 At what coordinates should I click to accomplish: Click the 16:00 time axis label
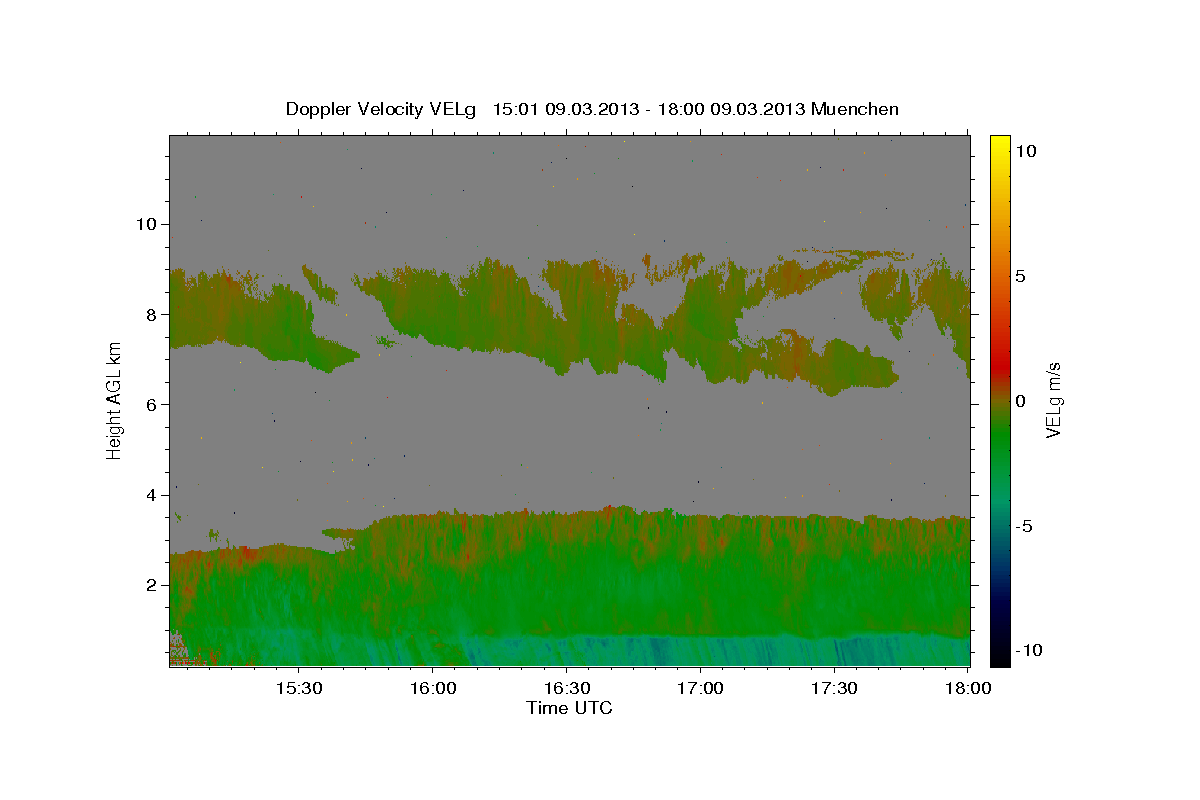[433, 689]
